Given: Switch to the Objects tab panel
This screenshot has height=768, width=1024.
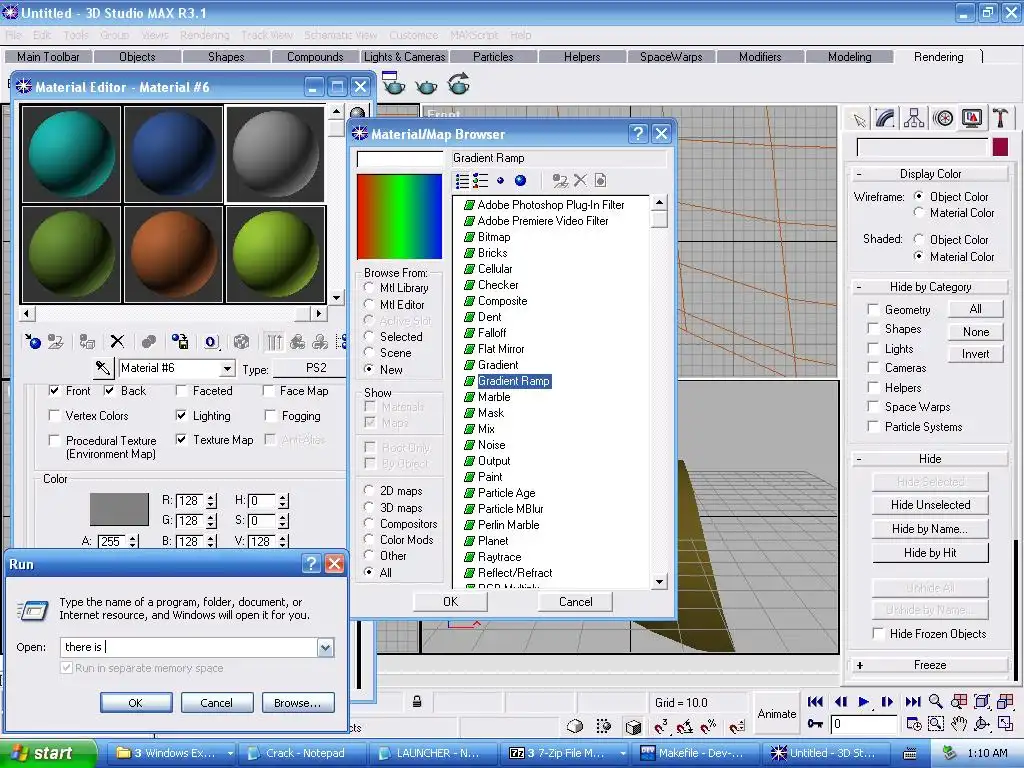Looking at the screenshot, I should click(x=137, y=57).
